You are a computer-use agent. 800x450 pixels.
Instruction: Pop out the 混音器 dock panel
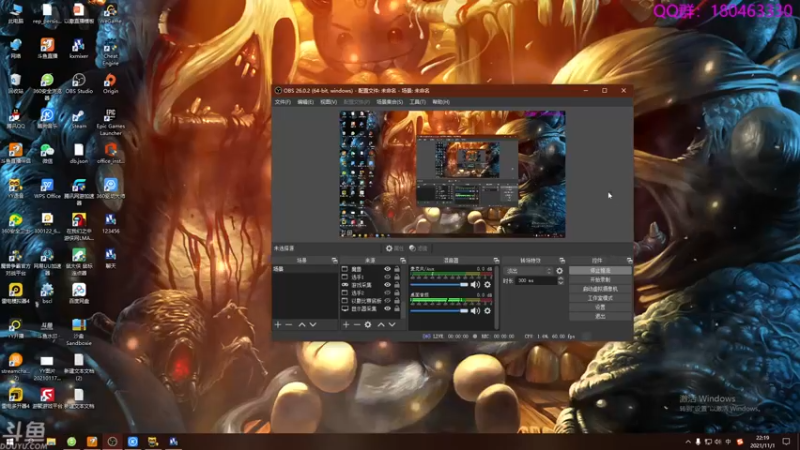pyautogui.click(x=496, y=260)
